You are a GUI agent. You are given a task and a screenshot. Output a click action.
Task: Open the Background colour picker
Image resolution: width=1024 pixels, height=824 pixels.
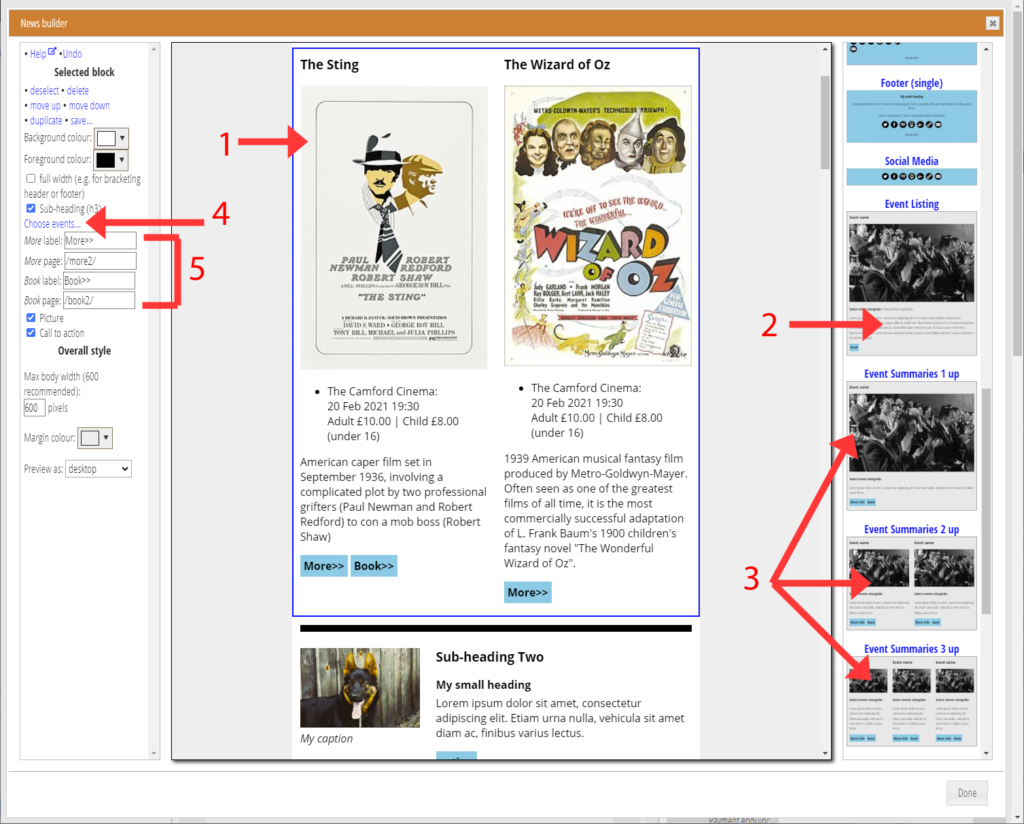tap(111, 138)
